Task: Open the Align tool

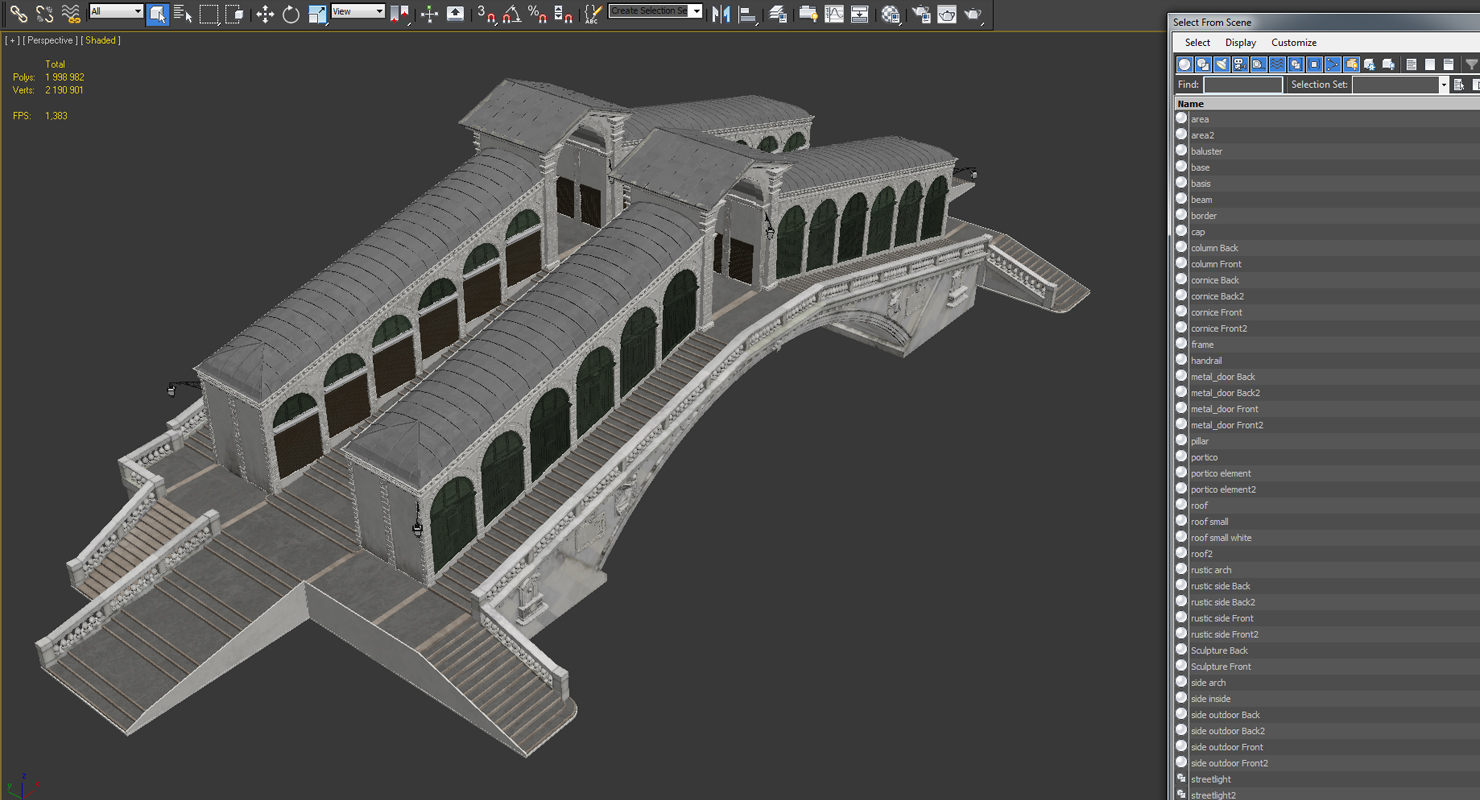Action: [x=748, y=14]
